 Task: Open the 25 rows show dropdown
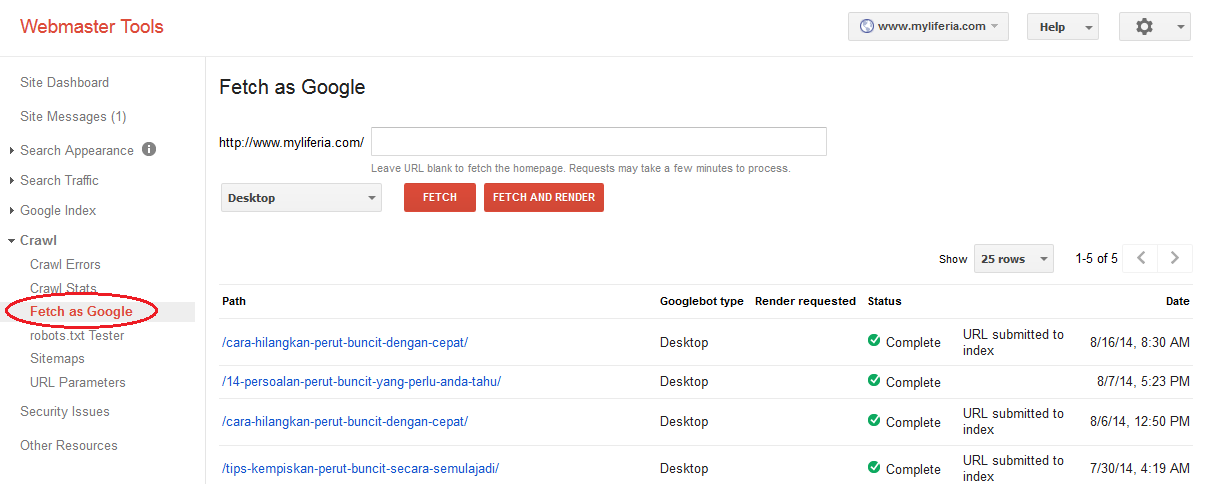coord(1014,258)
